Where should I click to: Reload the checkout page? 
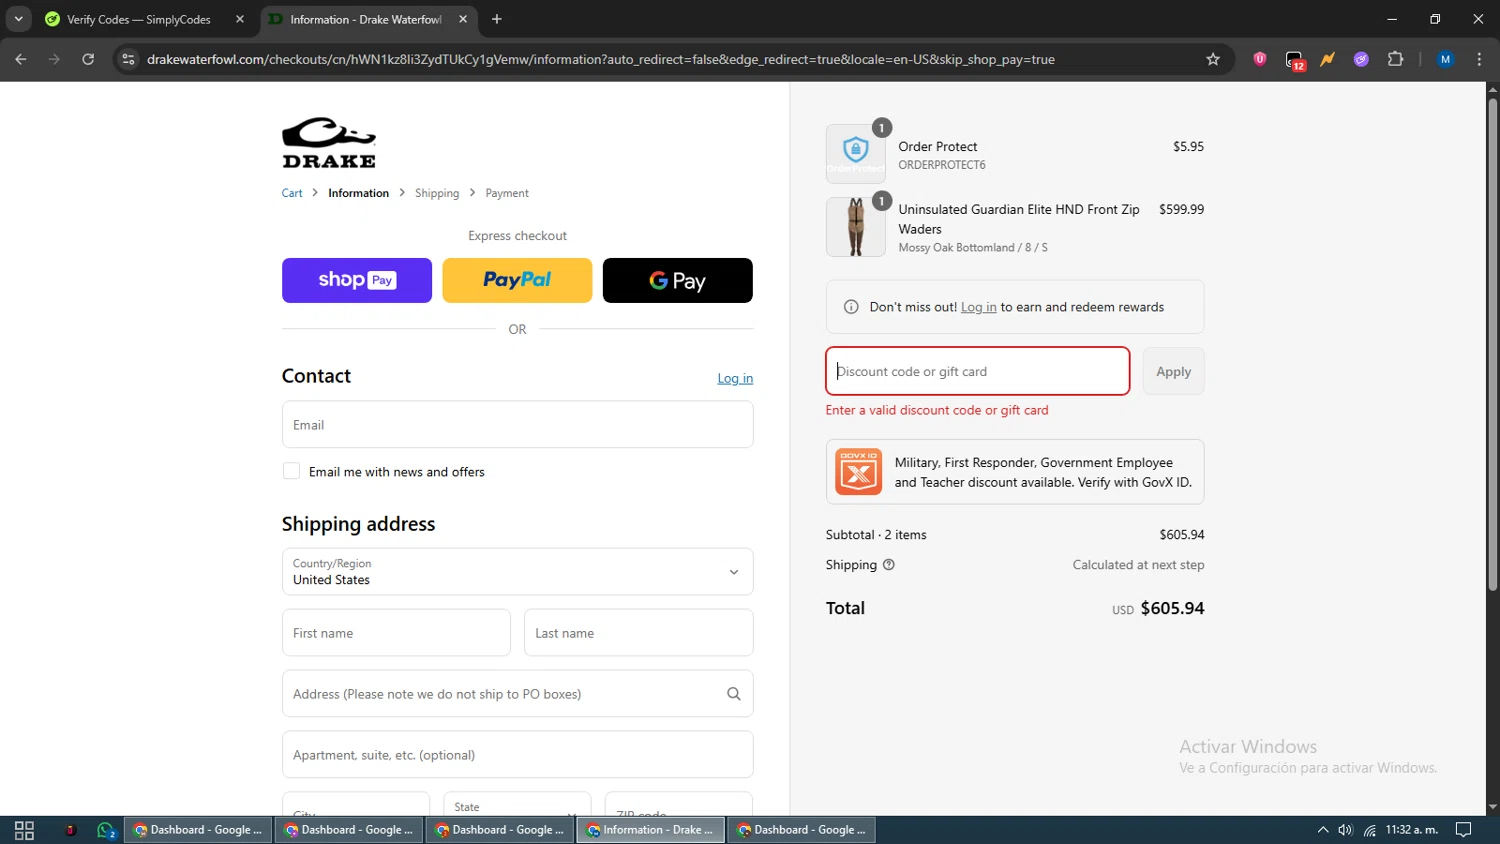tap(88, 59)
